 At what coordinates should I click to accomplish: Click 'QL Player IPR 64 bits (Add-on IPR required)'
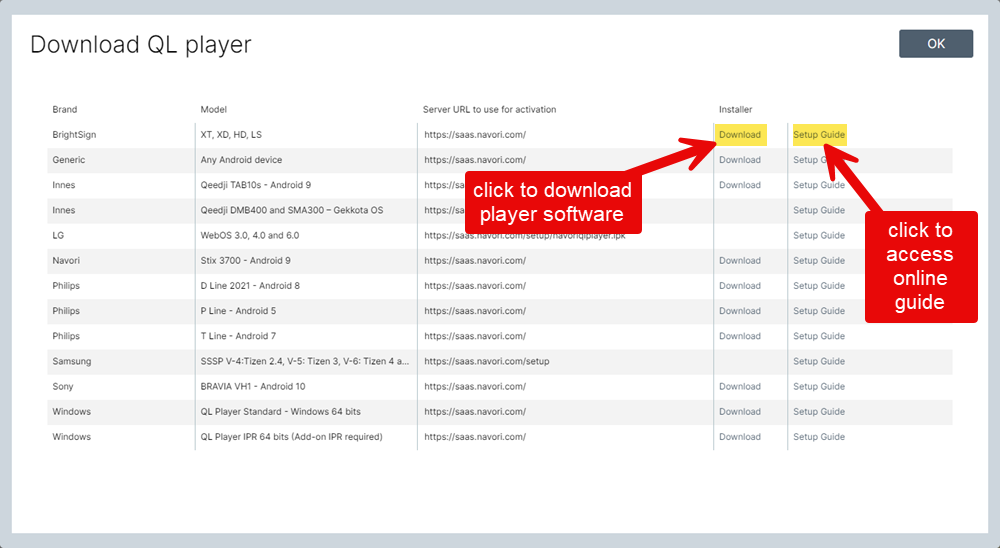[291, 437]
